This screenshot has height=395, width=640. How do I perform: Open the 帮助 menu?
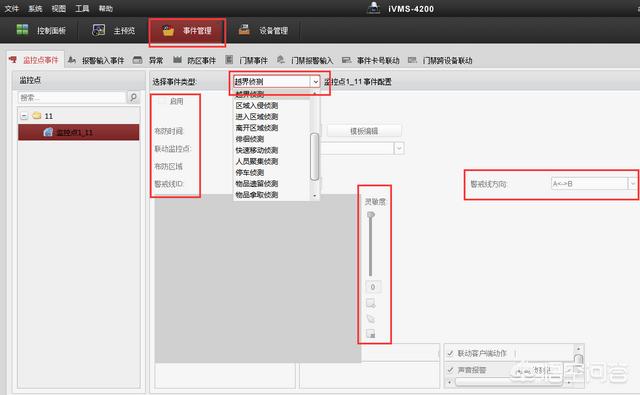point(105,8)
